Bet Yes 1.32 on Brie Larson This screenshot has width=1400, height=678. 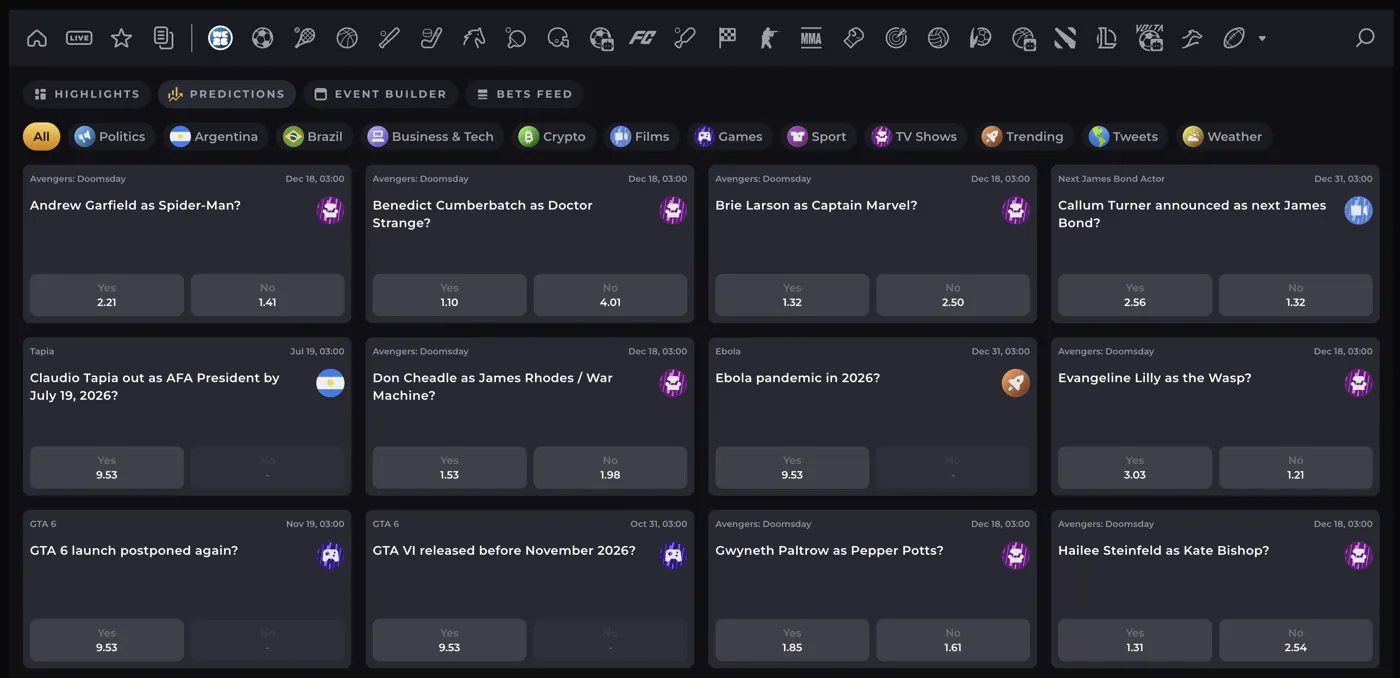tap(792, 295)
